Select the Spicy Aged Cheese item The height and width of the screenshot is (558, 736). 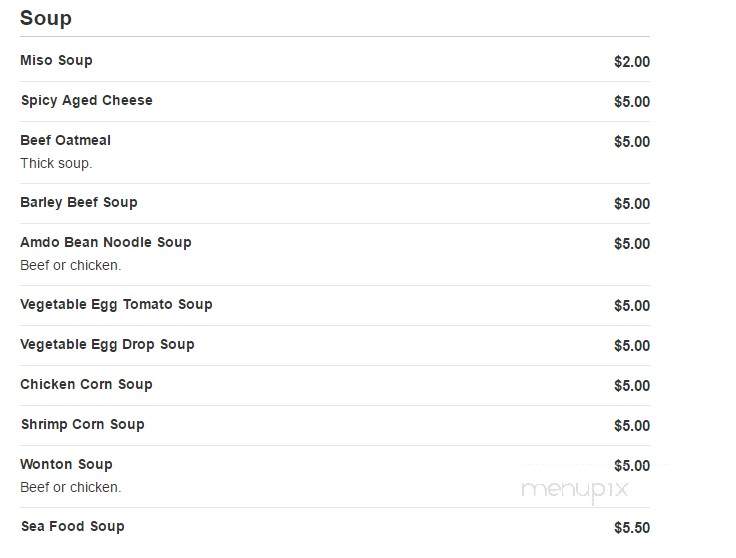point(87,101)
